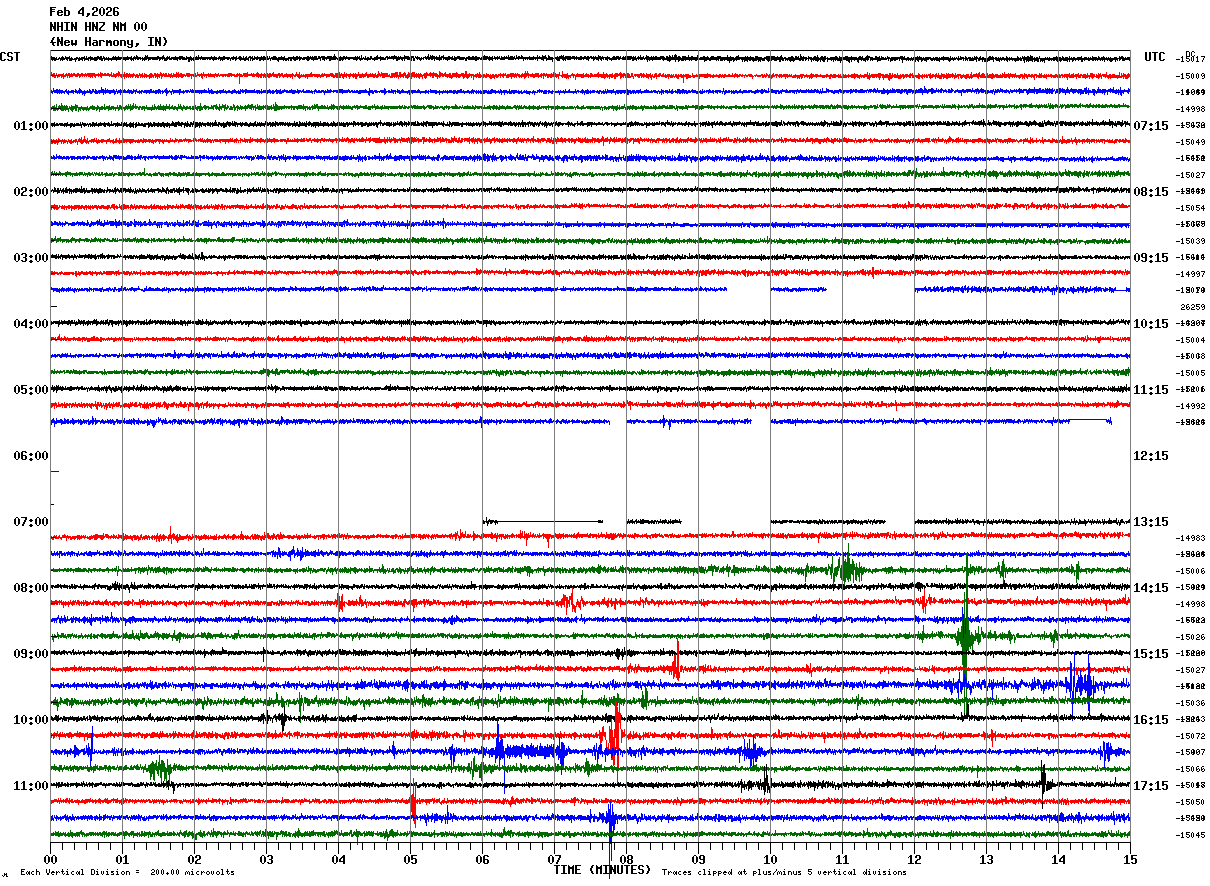Click the Each Vertical Division scale note
The image size is (1210, 886).
pos(127,873)
